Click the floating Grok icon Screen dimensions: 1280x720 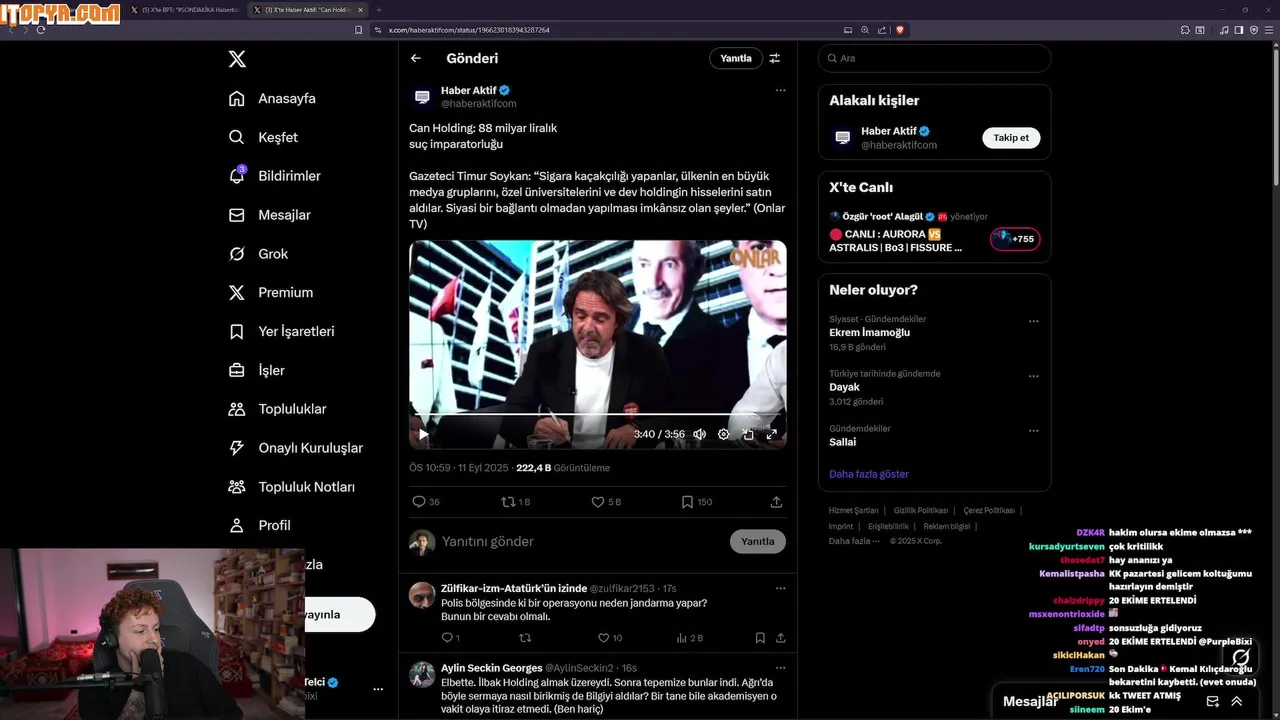1240,658
